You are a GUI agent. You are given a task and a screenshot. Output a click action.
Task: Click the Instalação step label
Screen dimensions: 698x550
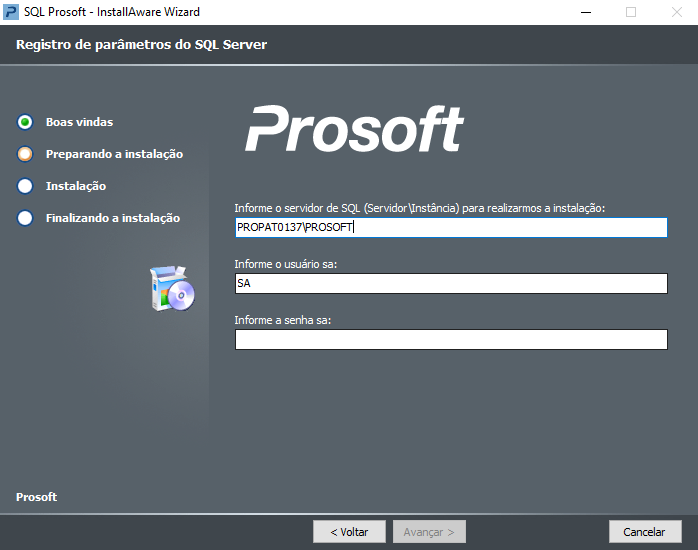pos(76,186)
